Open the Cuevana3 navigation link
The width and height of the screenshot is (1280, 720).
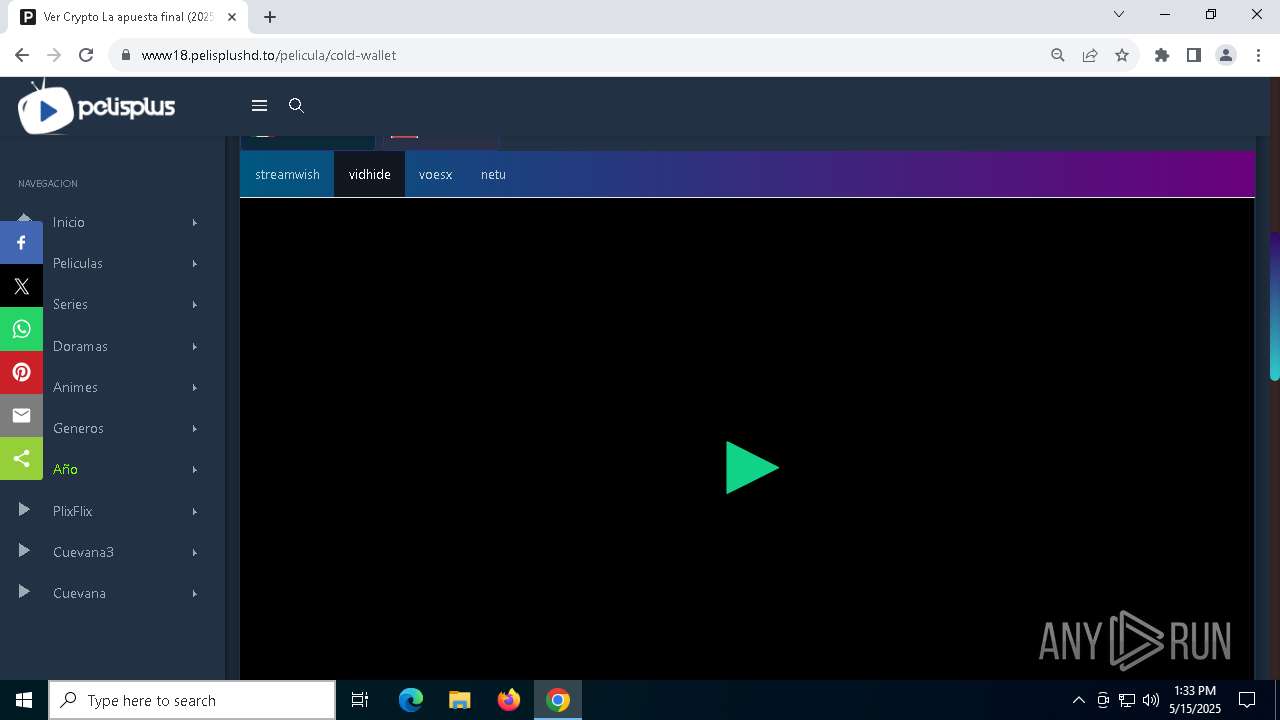(83, 552)
